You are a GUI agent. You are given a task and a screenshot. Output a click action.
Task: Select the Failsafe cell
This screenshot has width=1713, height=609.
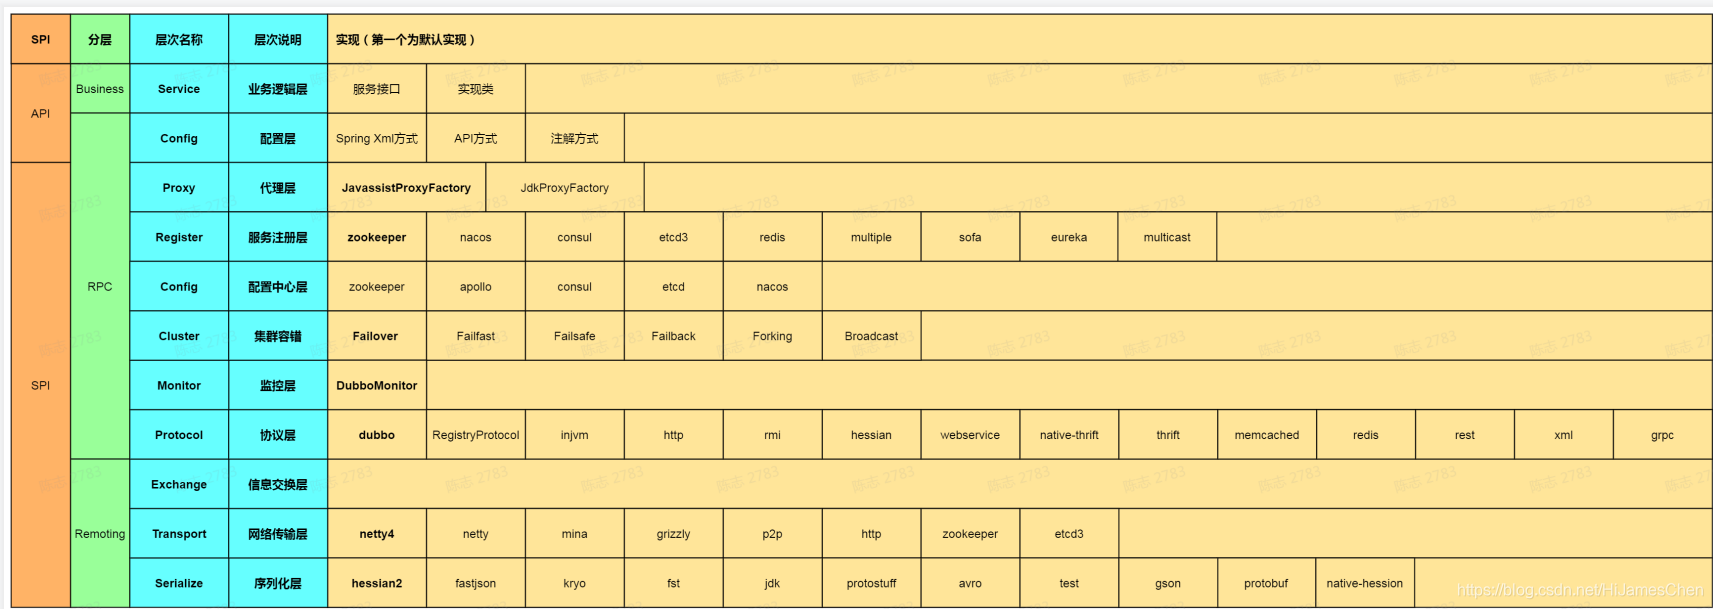pos(575,337)
